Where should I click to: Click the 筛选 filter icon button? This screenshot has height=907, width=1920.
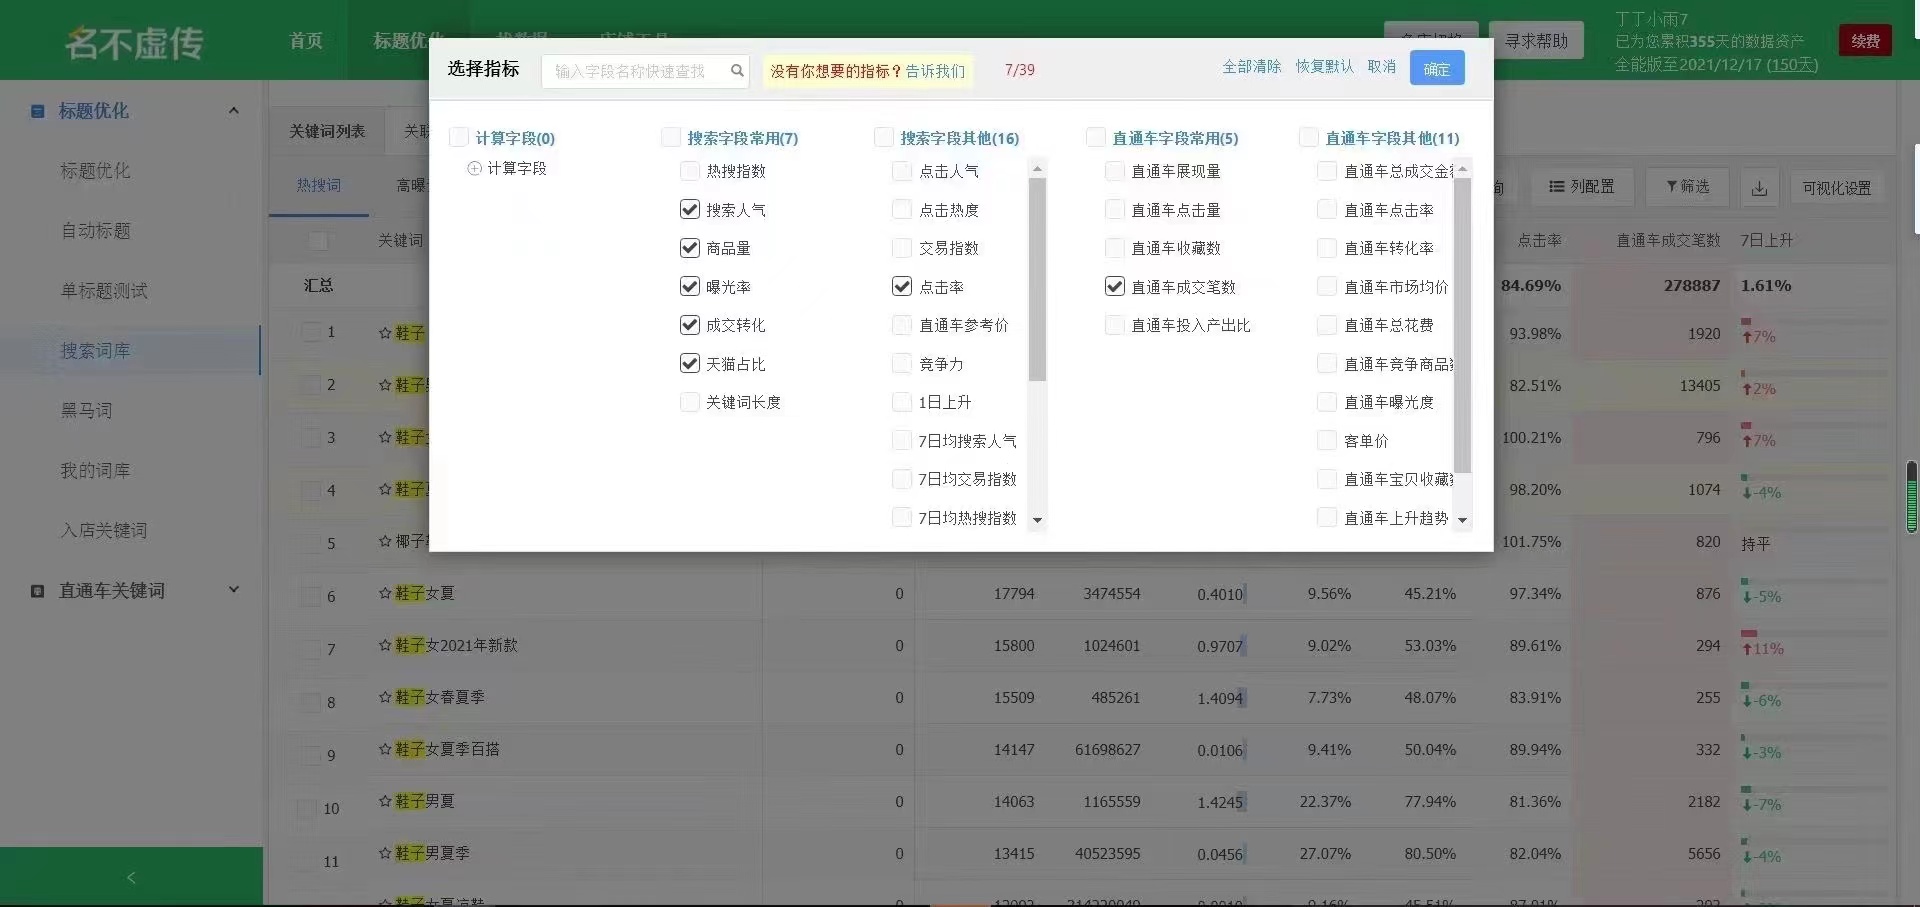click(1687, 187)
